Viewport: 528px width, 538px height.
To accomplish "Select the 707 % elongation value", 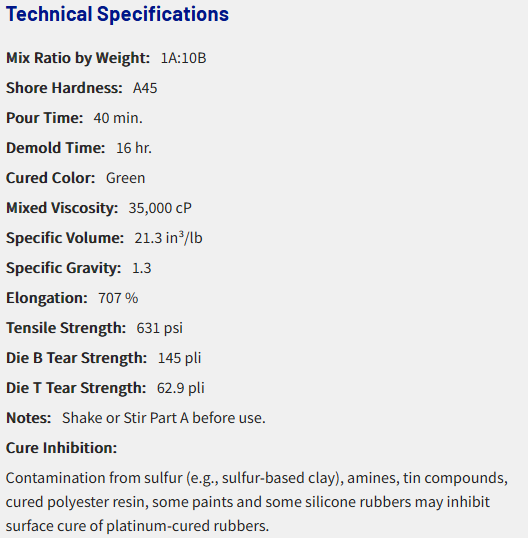I will point(118,298).
